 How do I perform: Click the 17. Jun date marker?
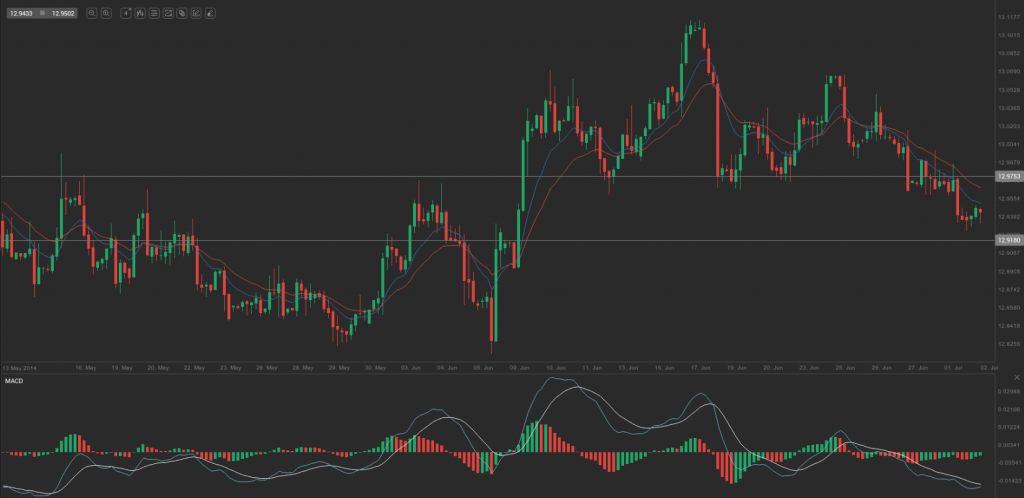pyautogui.click(x=700, y=368)
